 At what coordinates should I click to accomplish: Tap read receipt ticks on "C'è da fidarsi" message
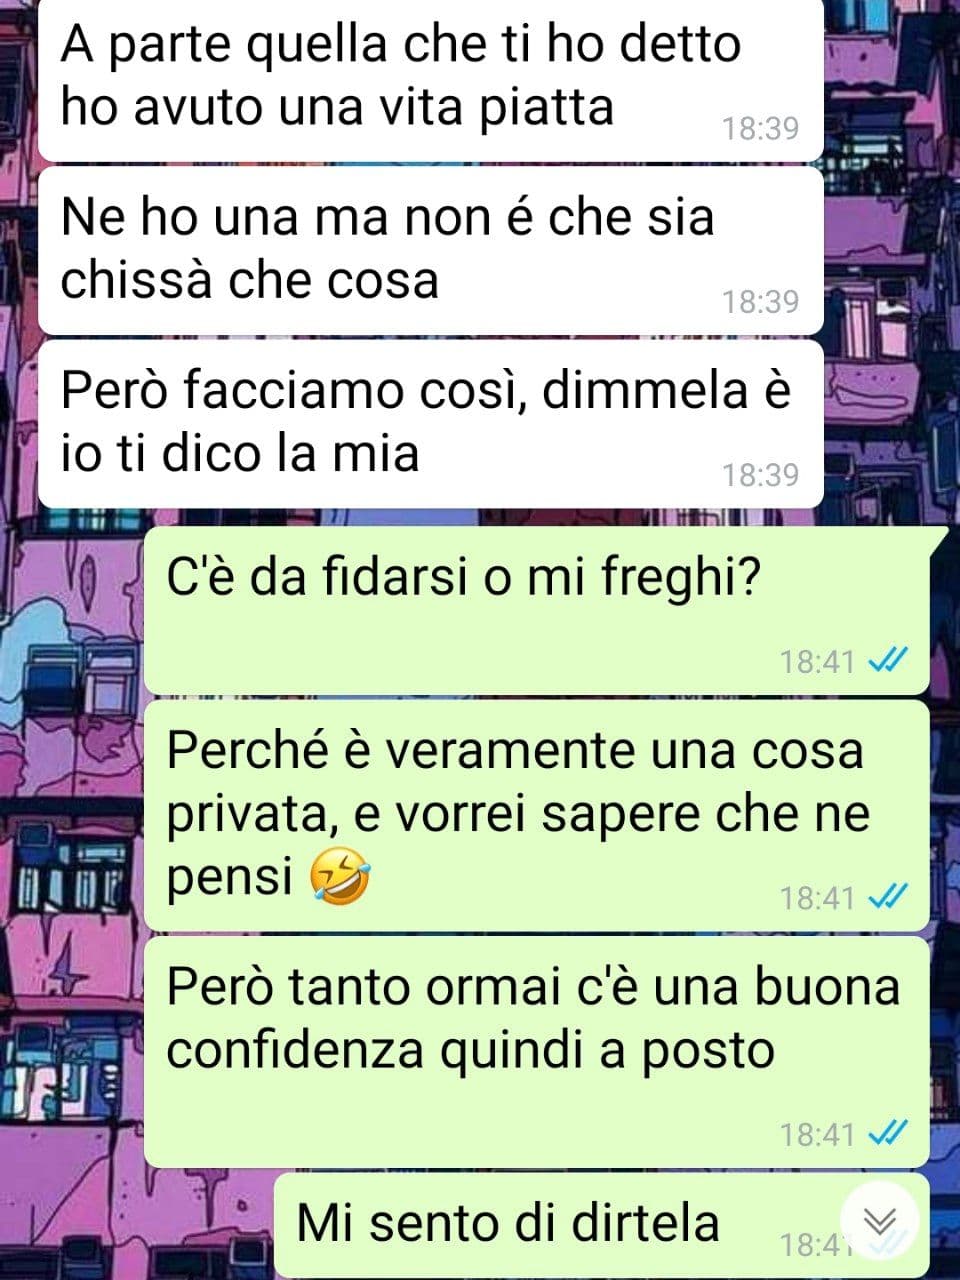[x=888, y=661]
